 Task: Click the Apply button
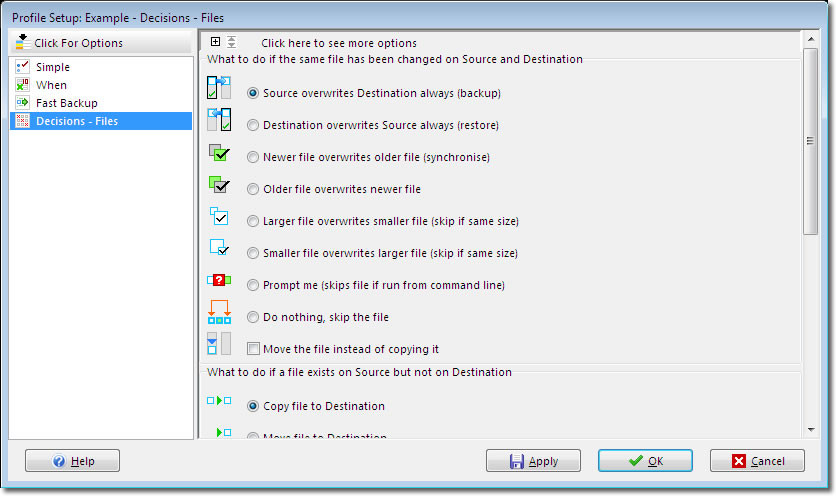[533, 461]
